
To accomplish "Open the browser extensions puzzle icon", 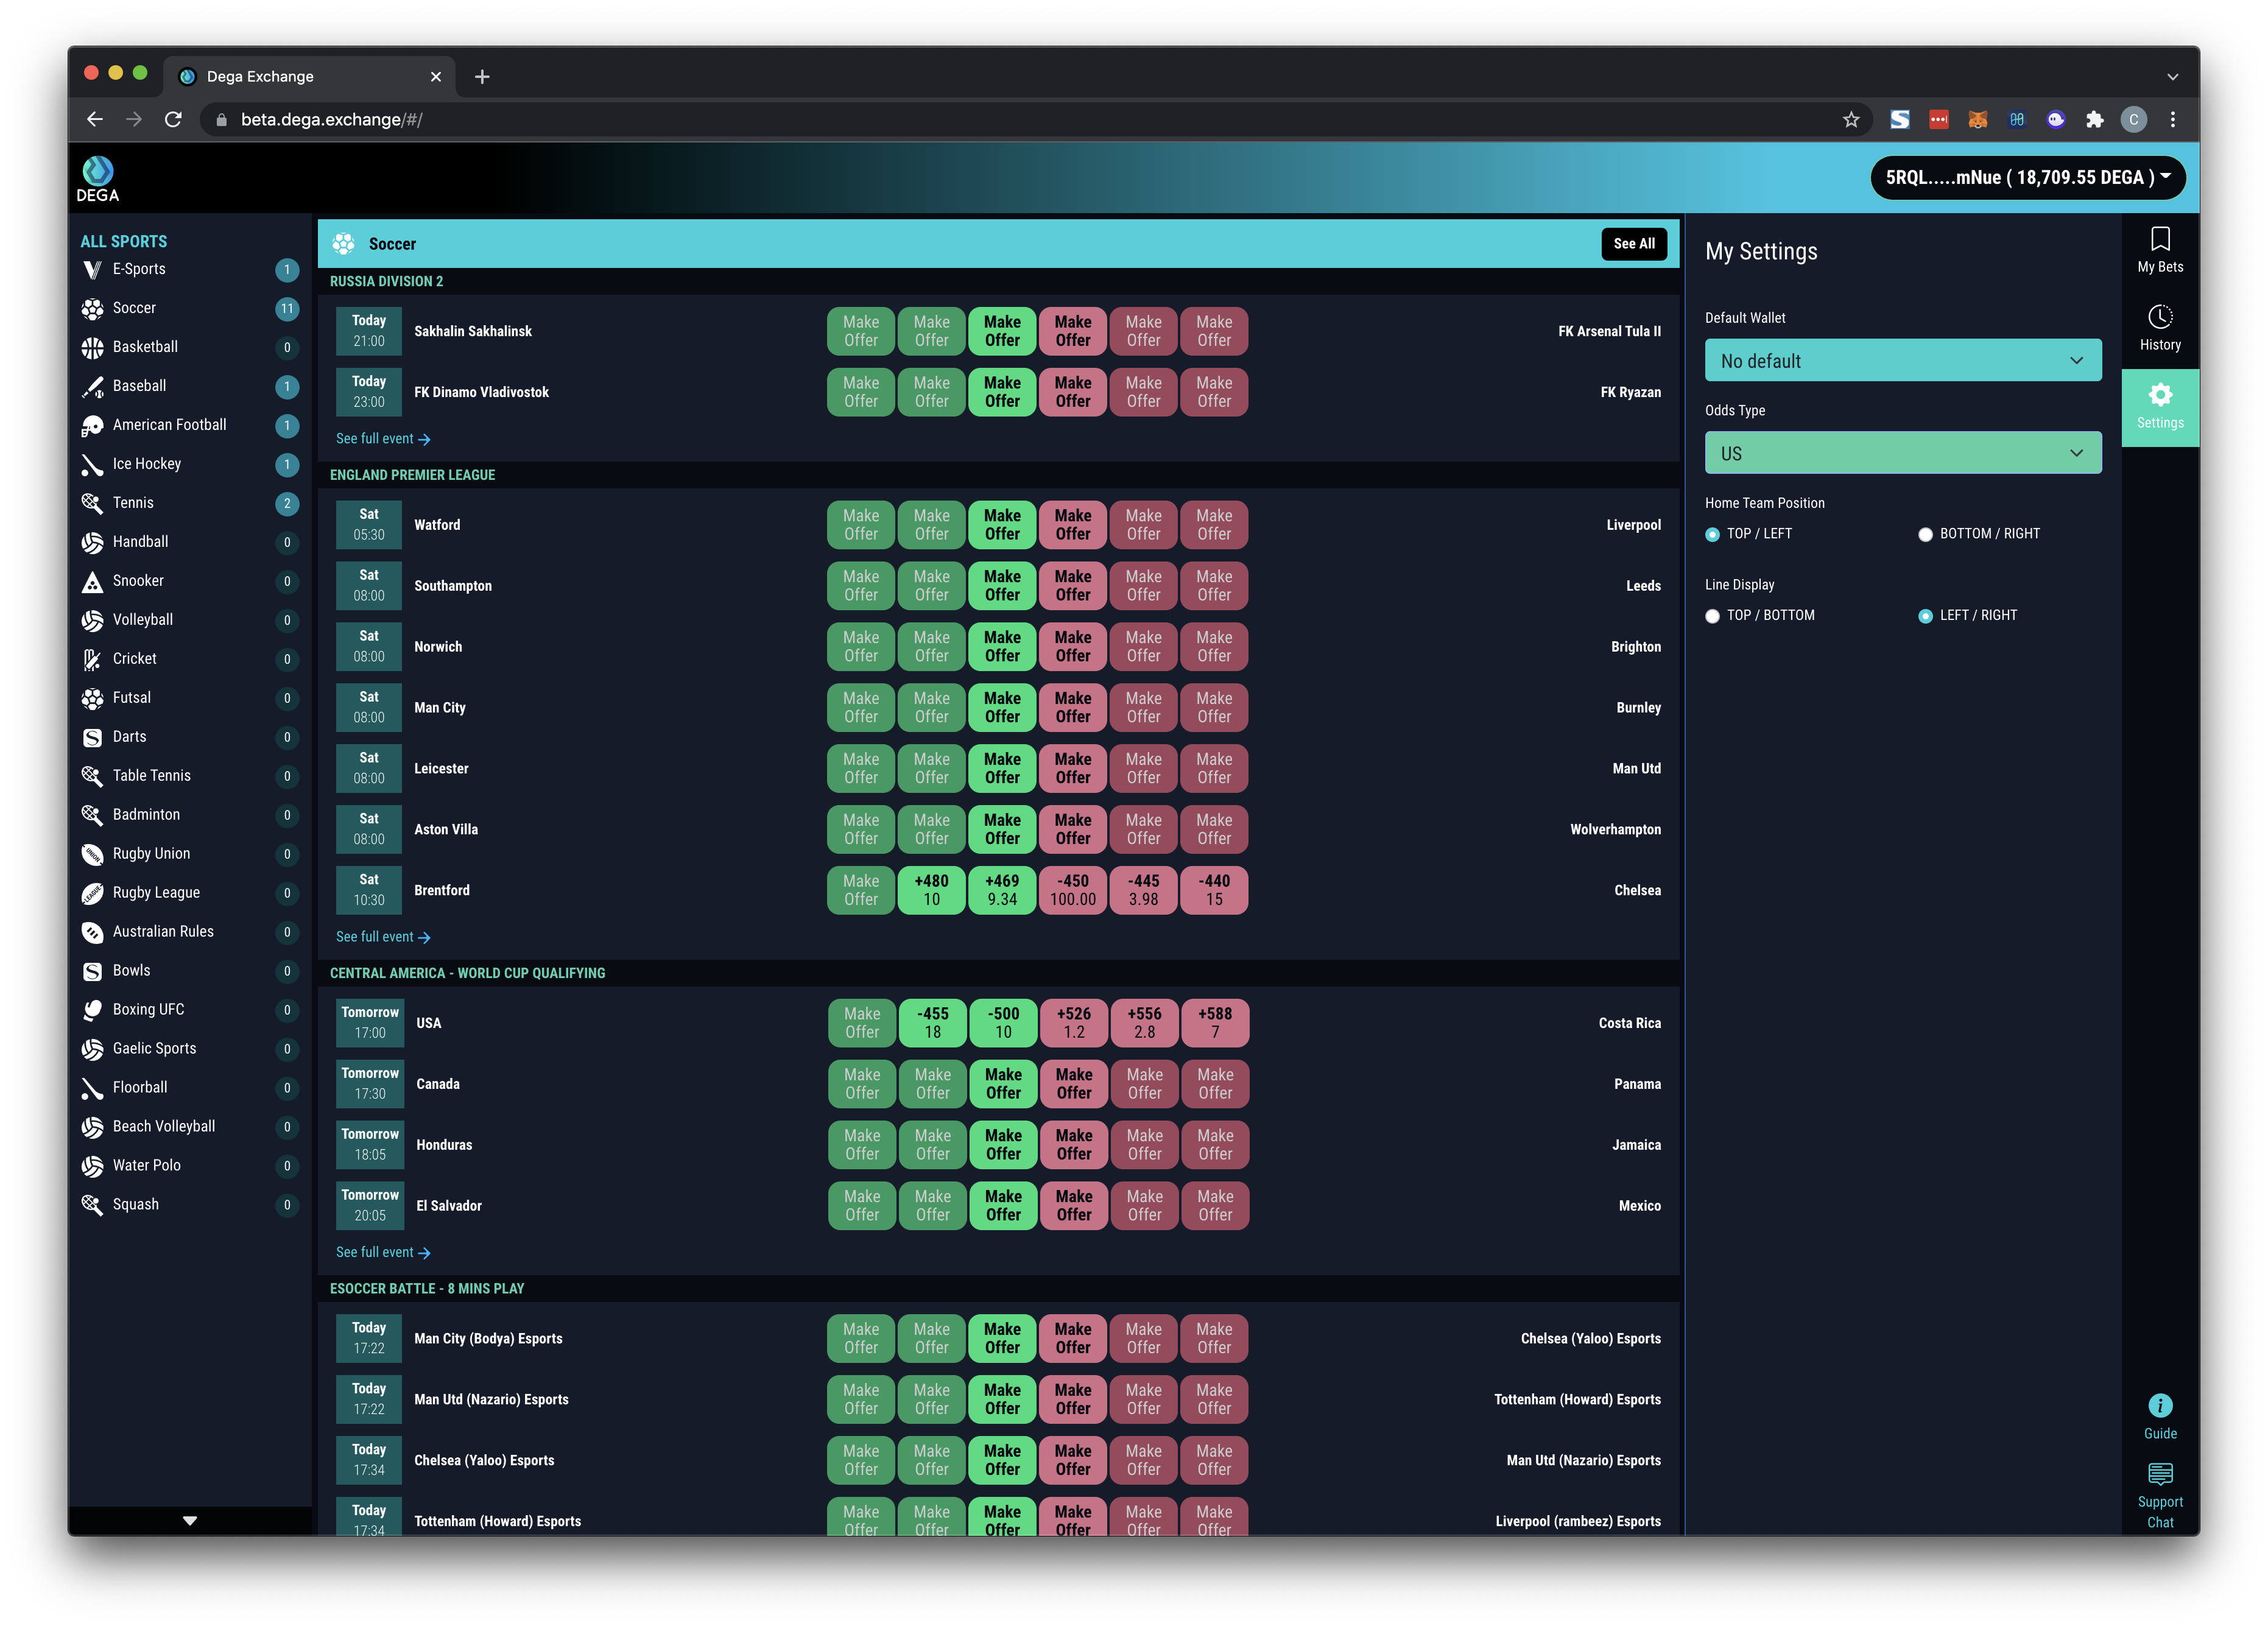I will (x=2094, y=120).
